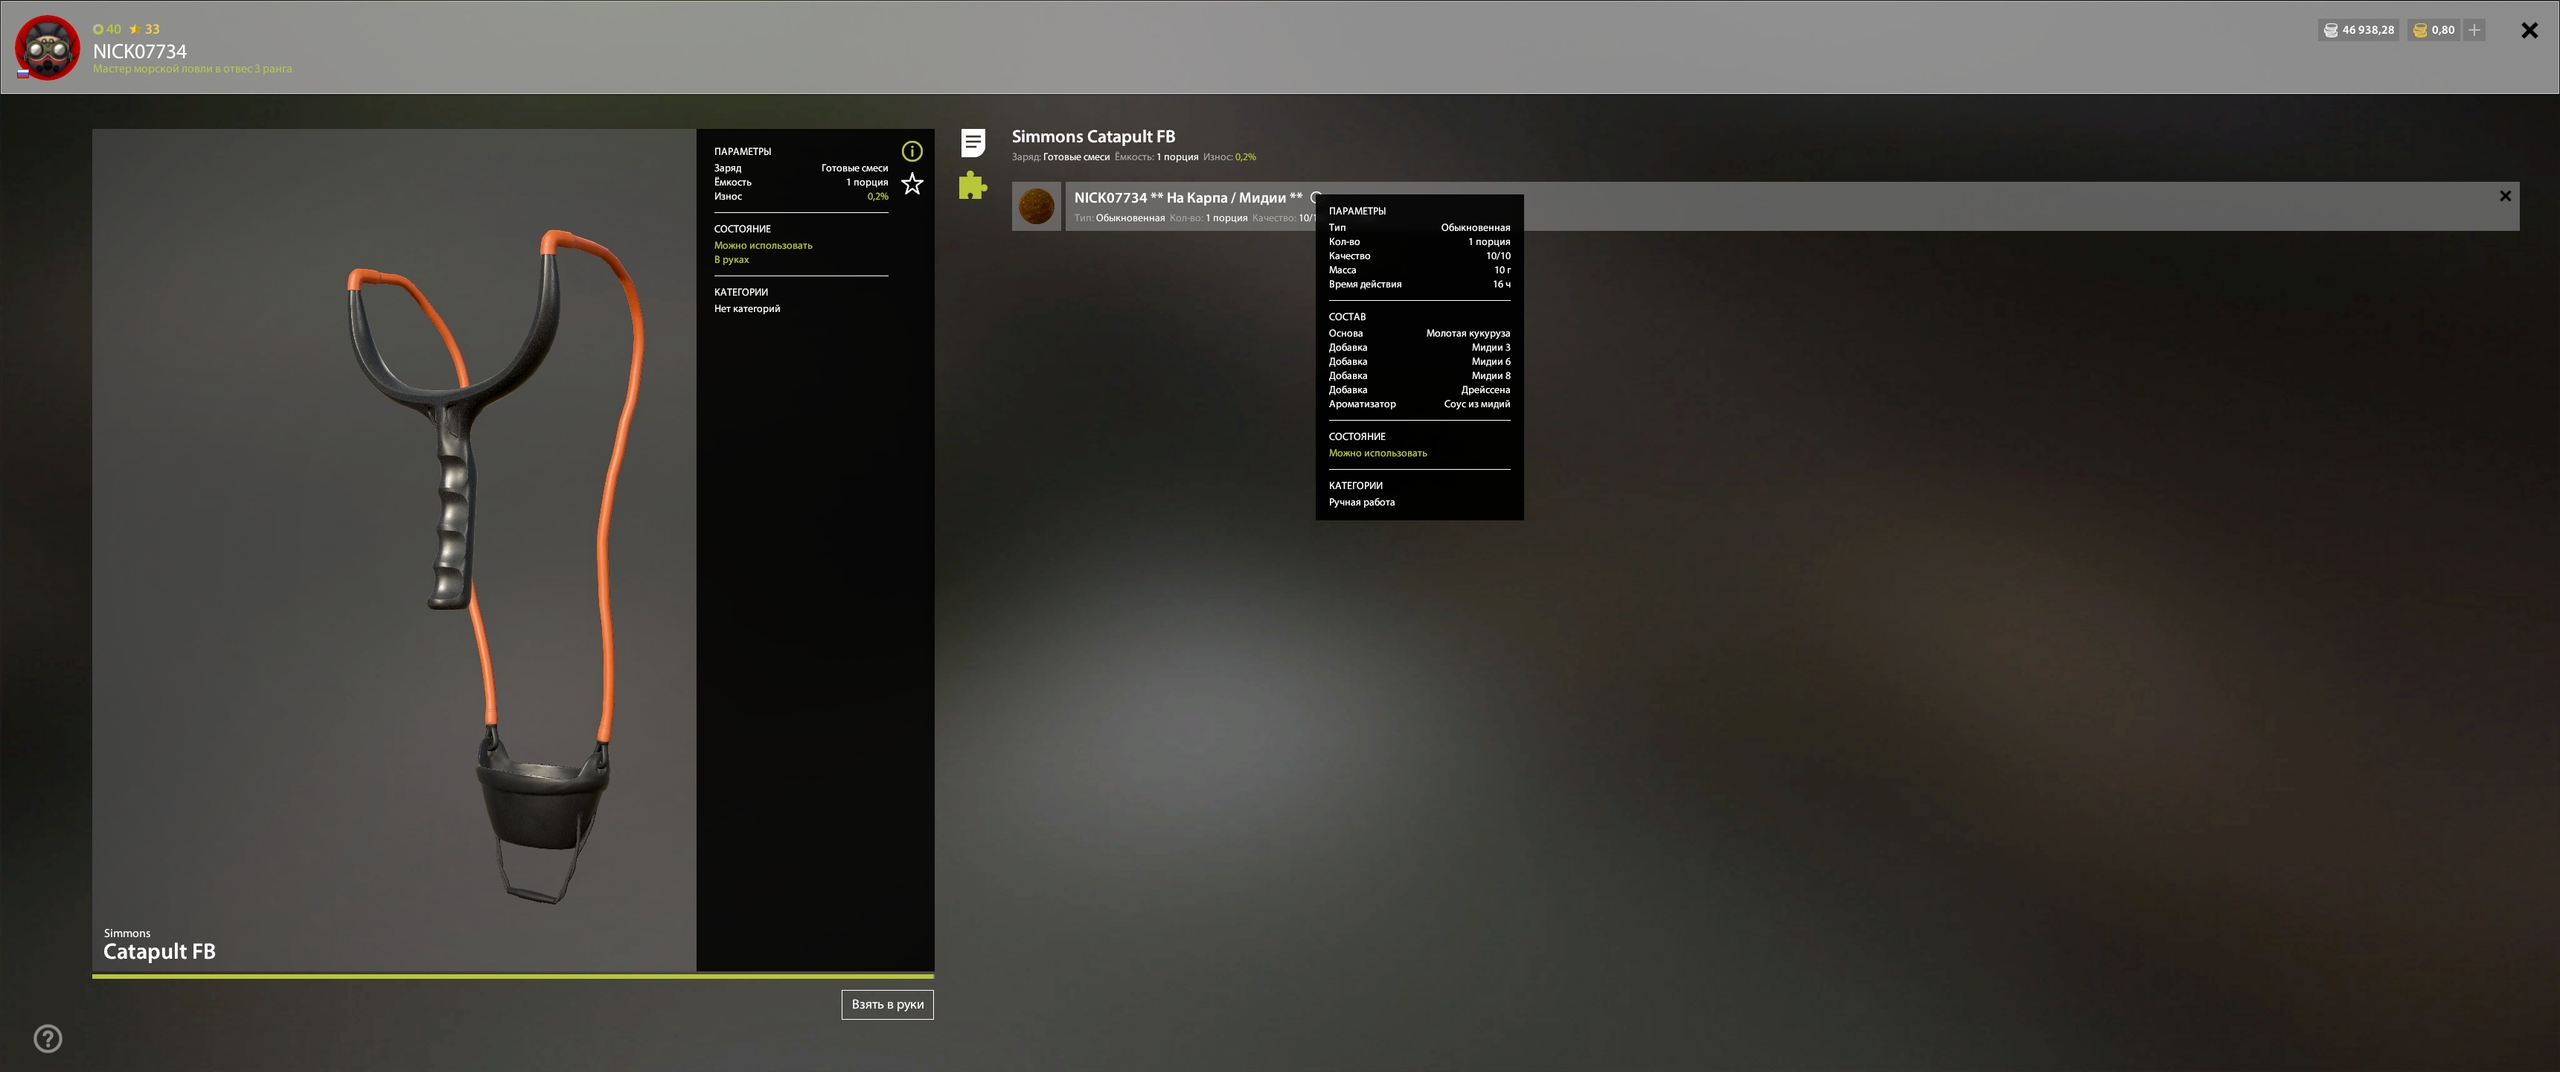Select the green puzzle piece components icon
2560x1072 pixels.
click(972, 186)
